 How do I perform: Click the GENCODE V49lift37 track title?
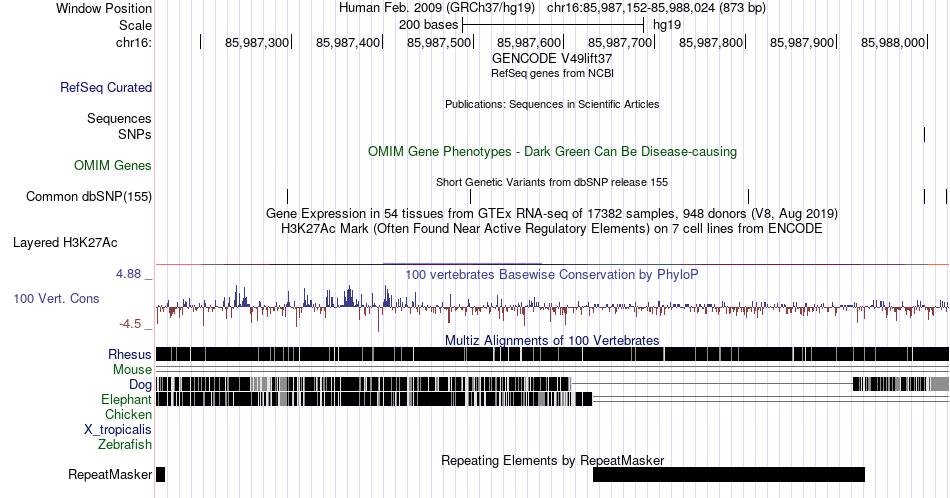coord(552,58)
